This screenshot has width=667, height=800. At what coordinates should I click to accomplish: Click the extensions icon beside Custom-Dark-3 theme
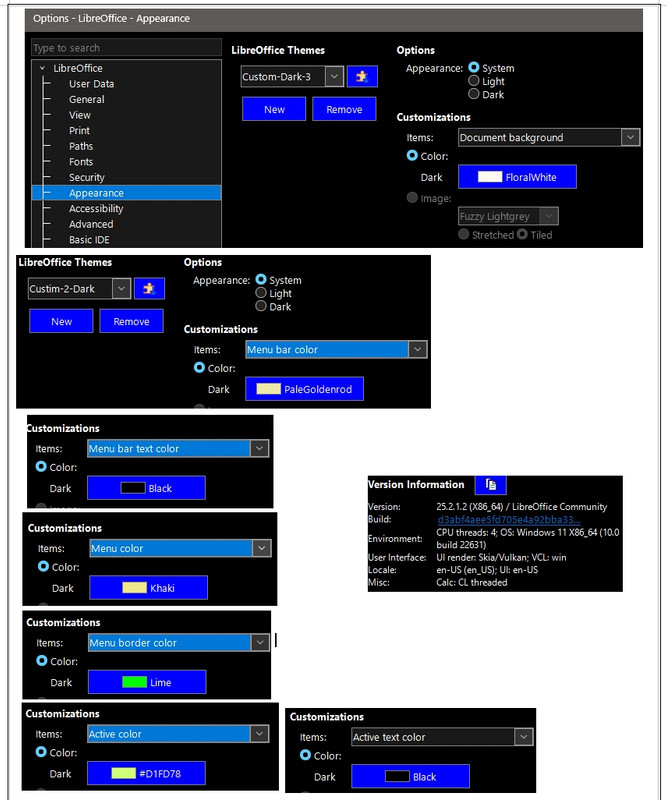pyautogui.click(x=362, y=77)
